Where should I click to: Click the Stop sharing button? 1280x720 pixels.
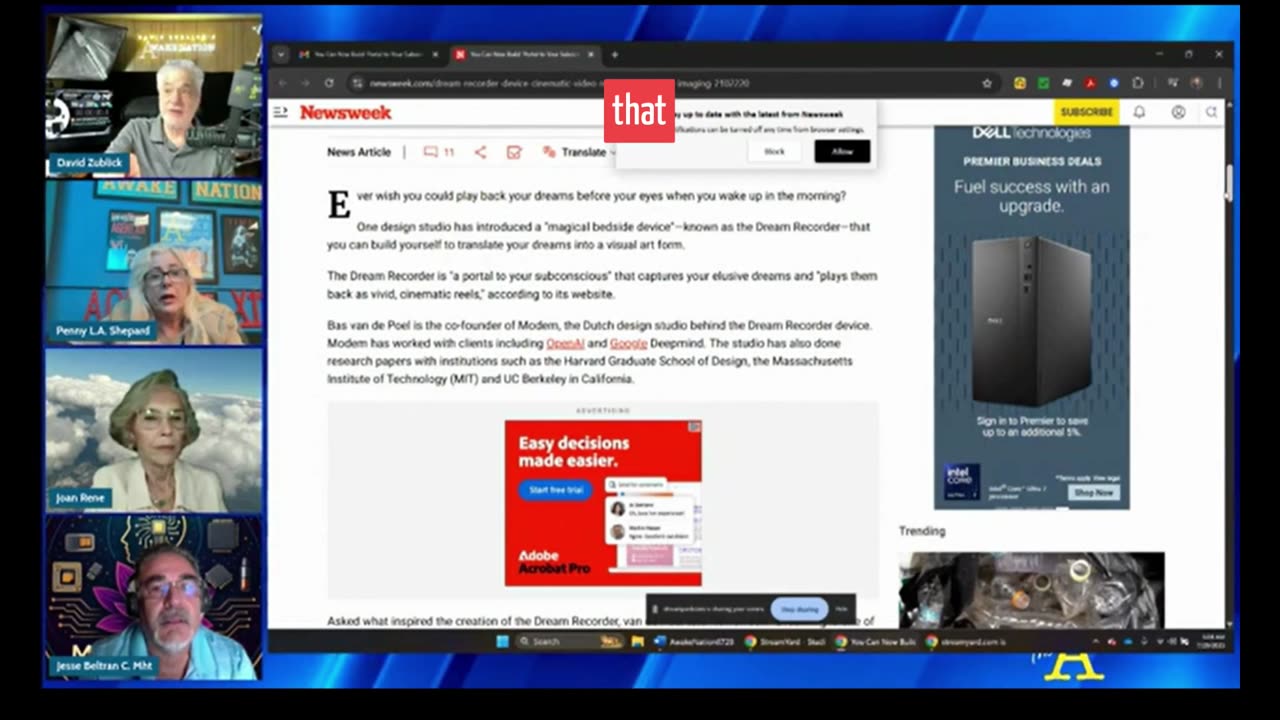click(799, 609)
